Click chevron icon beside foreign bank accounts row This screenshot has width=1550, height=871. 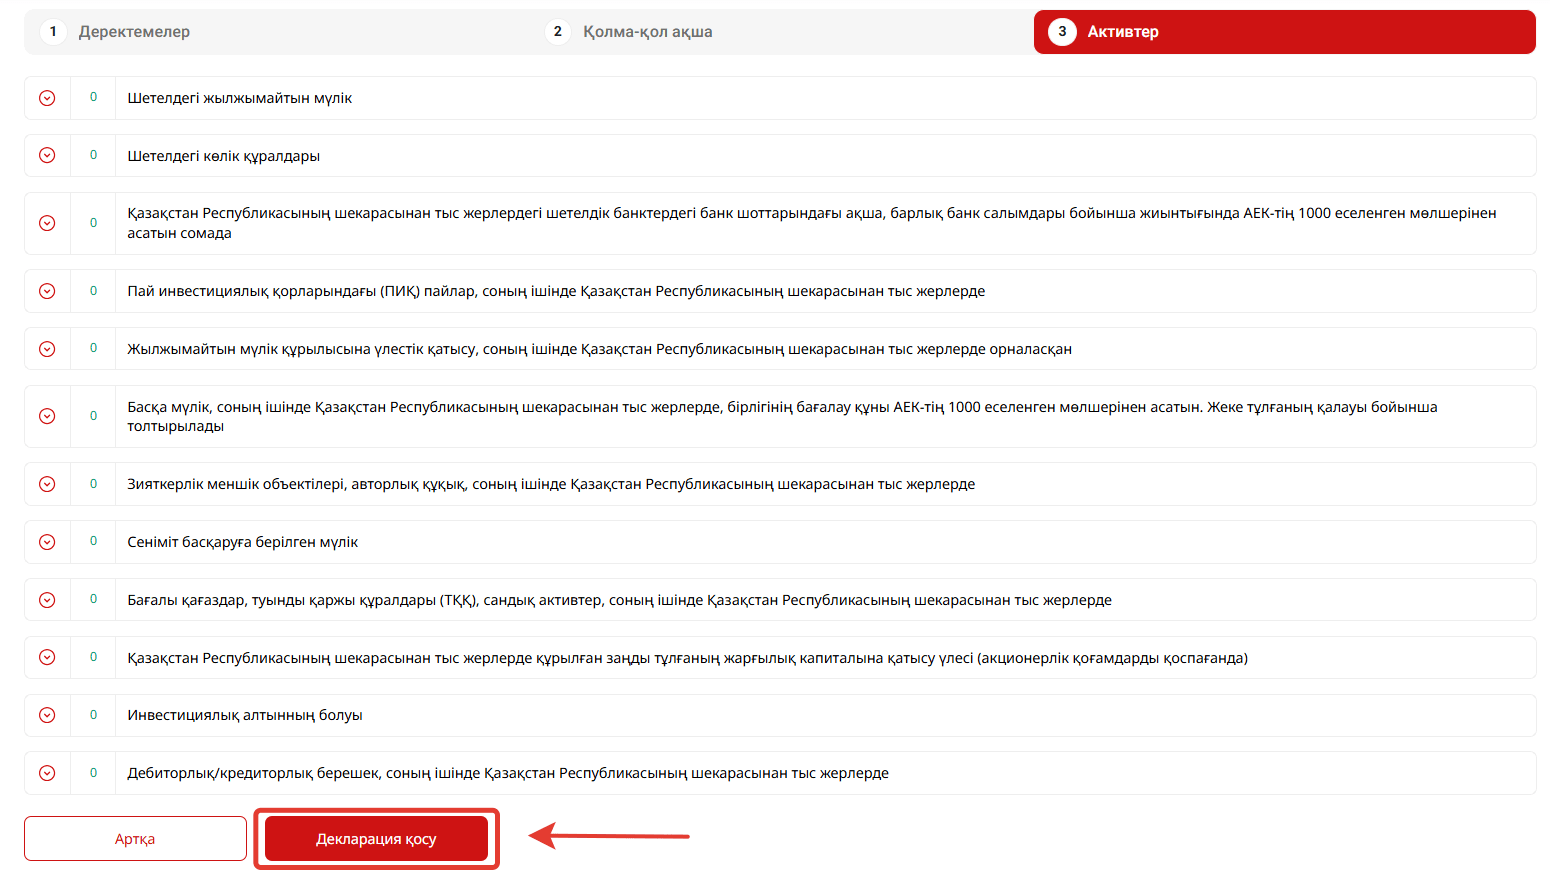tap(47, 223)
